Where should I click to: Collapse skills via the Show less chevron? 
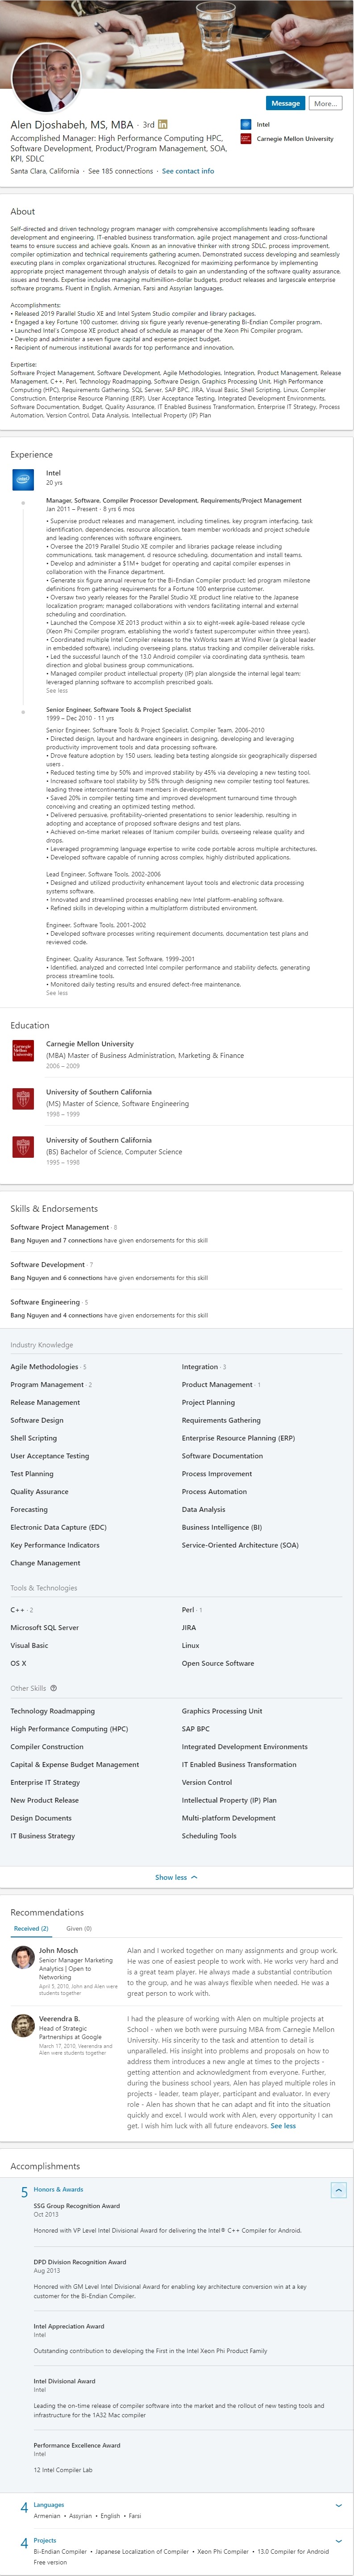click(x=176, y=1880)
